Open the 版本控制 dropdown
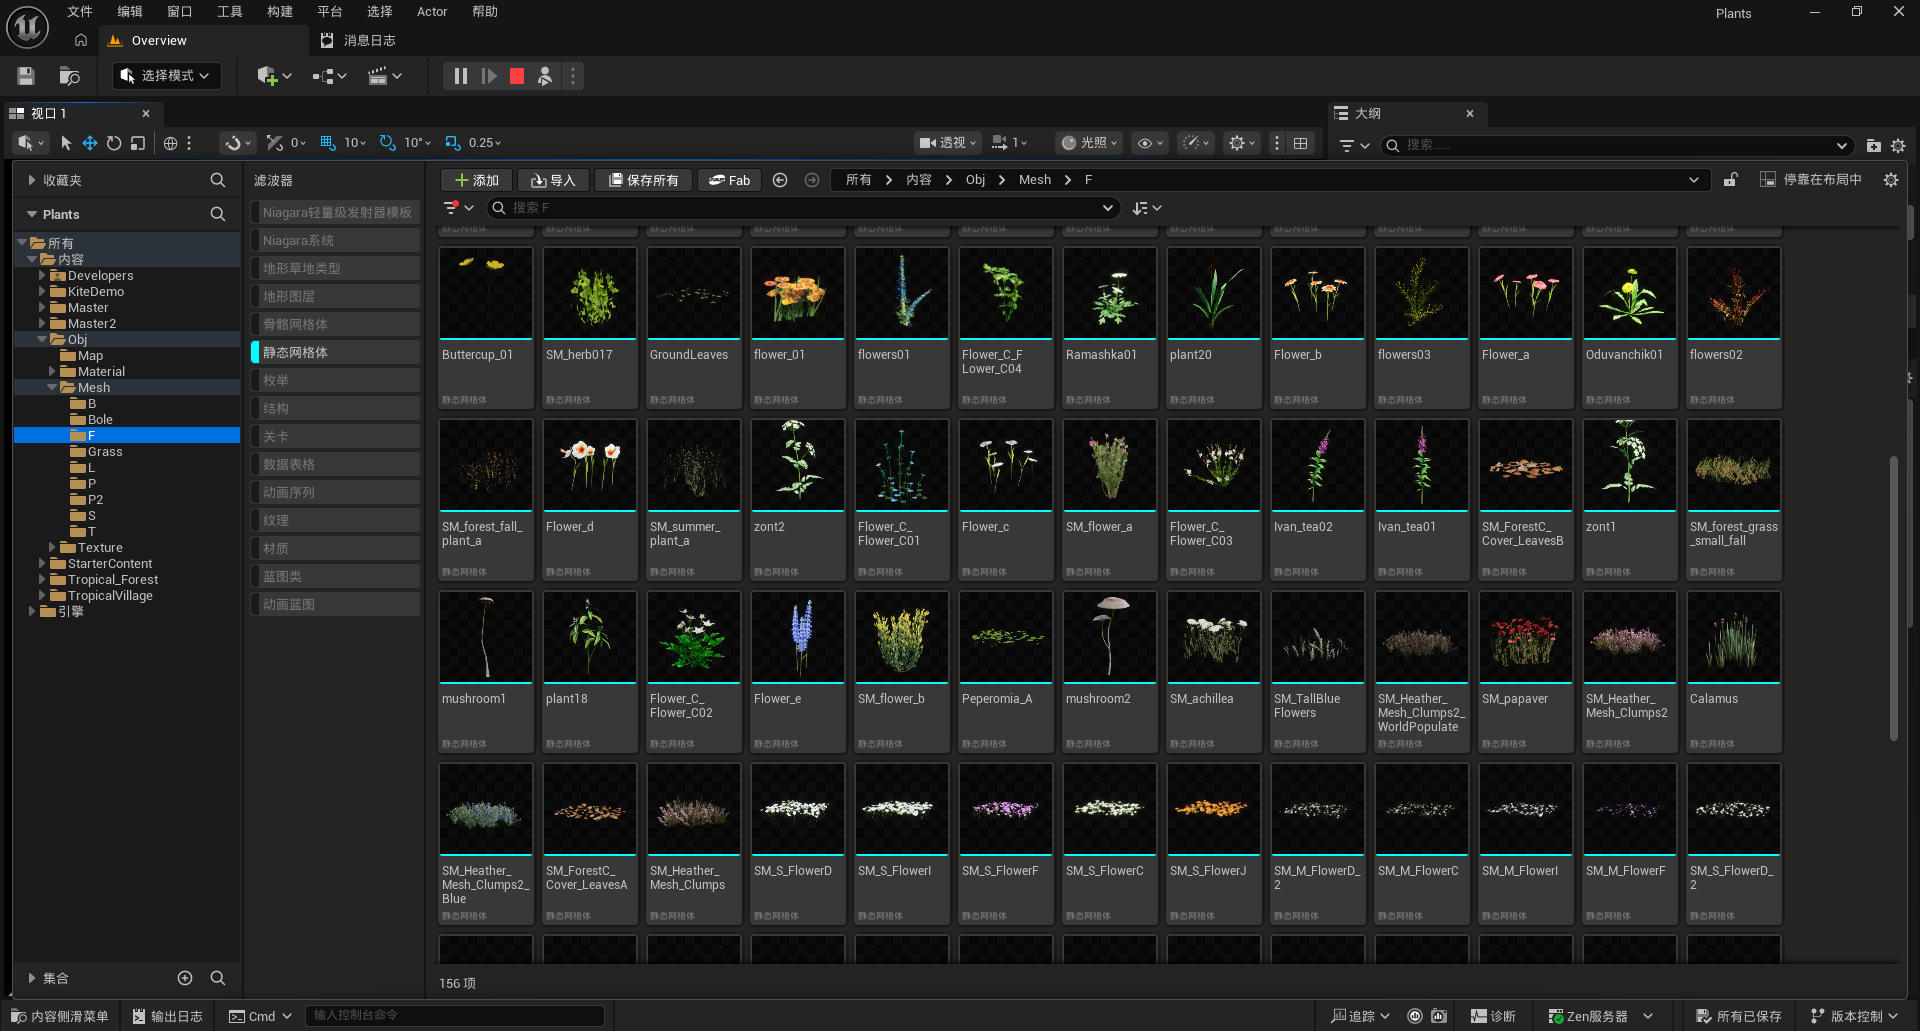The width and height of the screenshot is (1920, 1031). pos(1853,1016)
